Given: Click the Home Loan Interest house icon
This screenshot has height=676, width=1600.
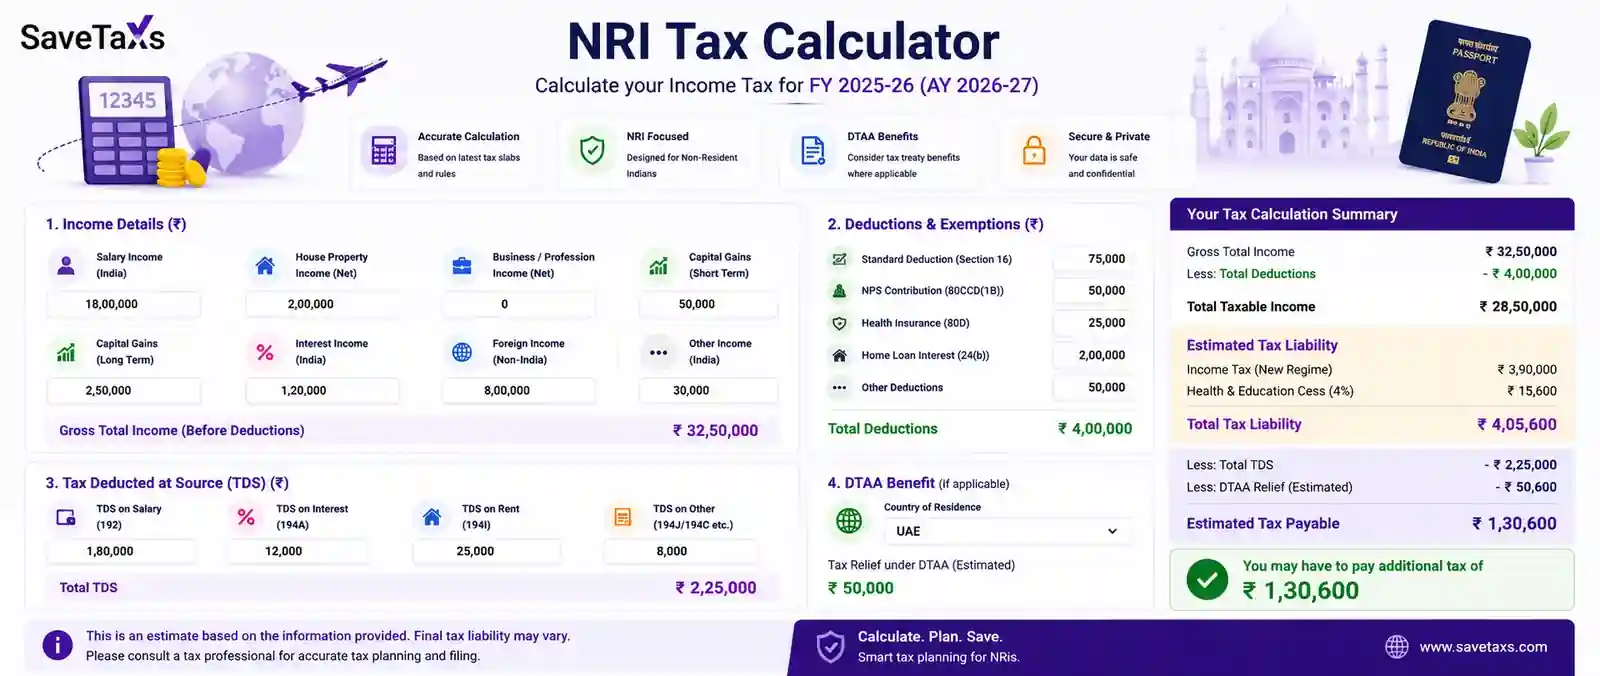Looking at the screenshot, I should tap(840, 355).
